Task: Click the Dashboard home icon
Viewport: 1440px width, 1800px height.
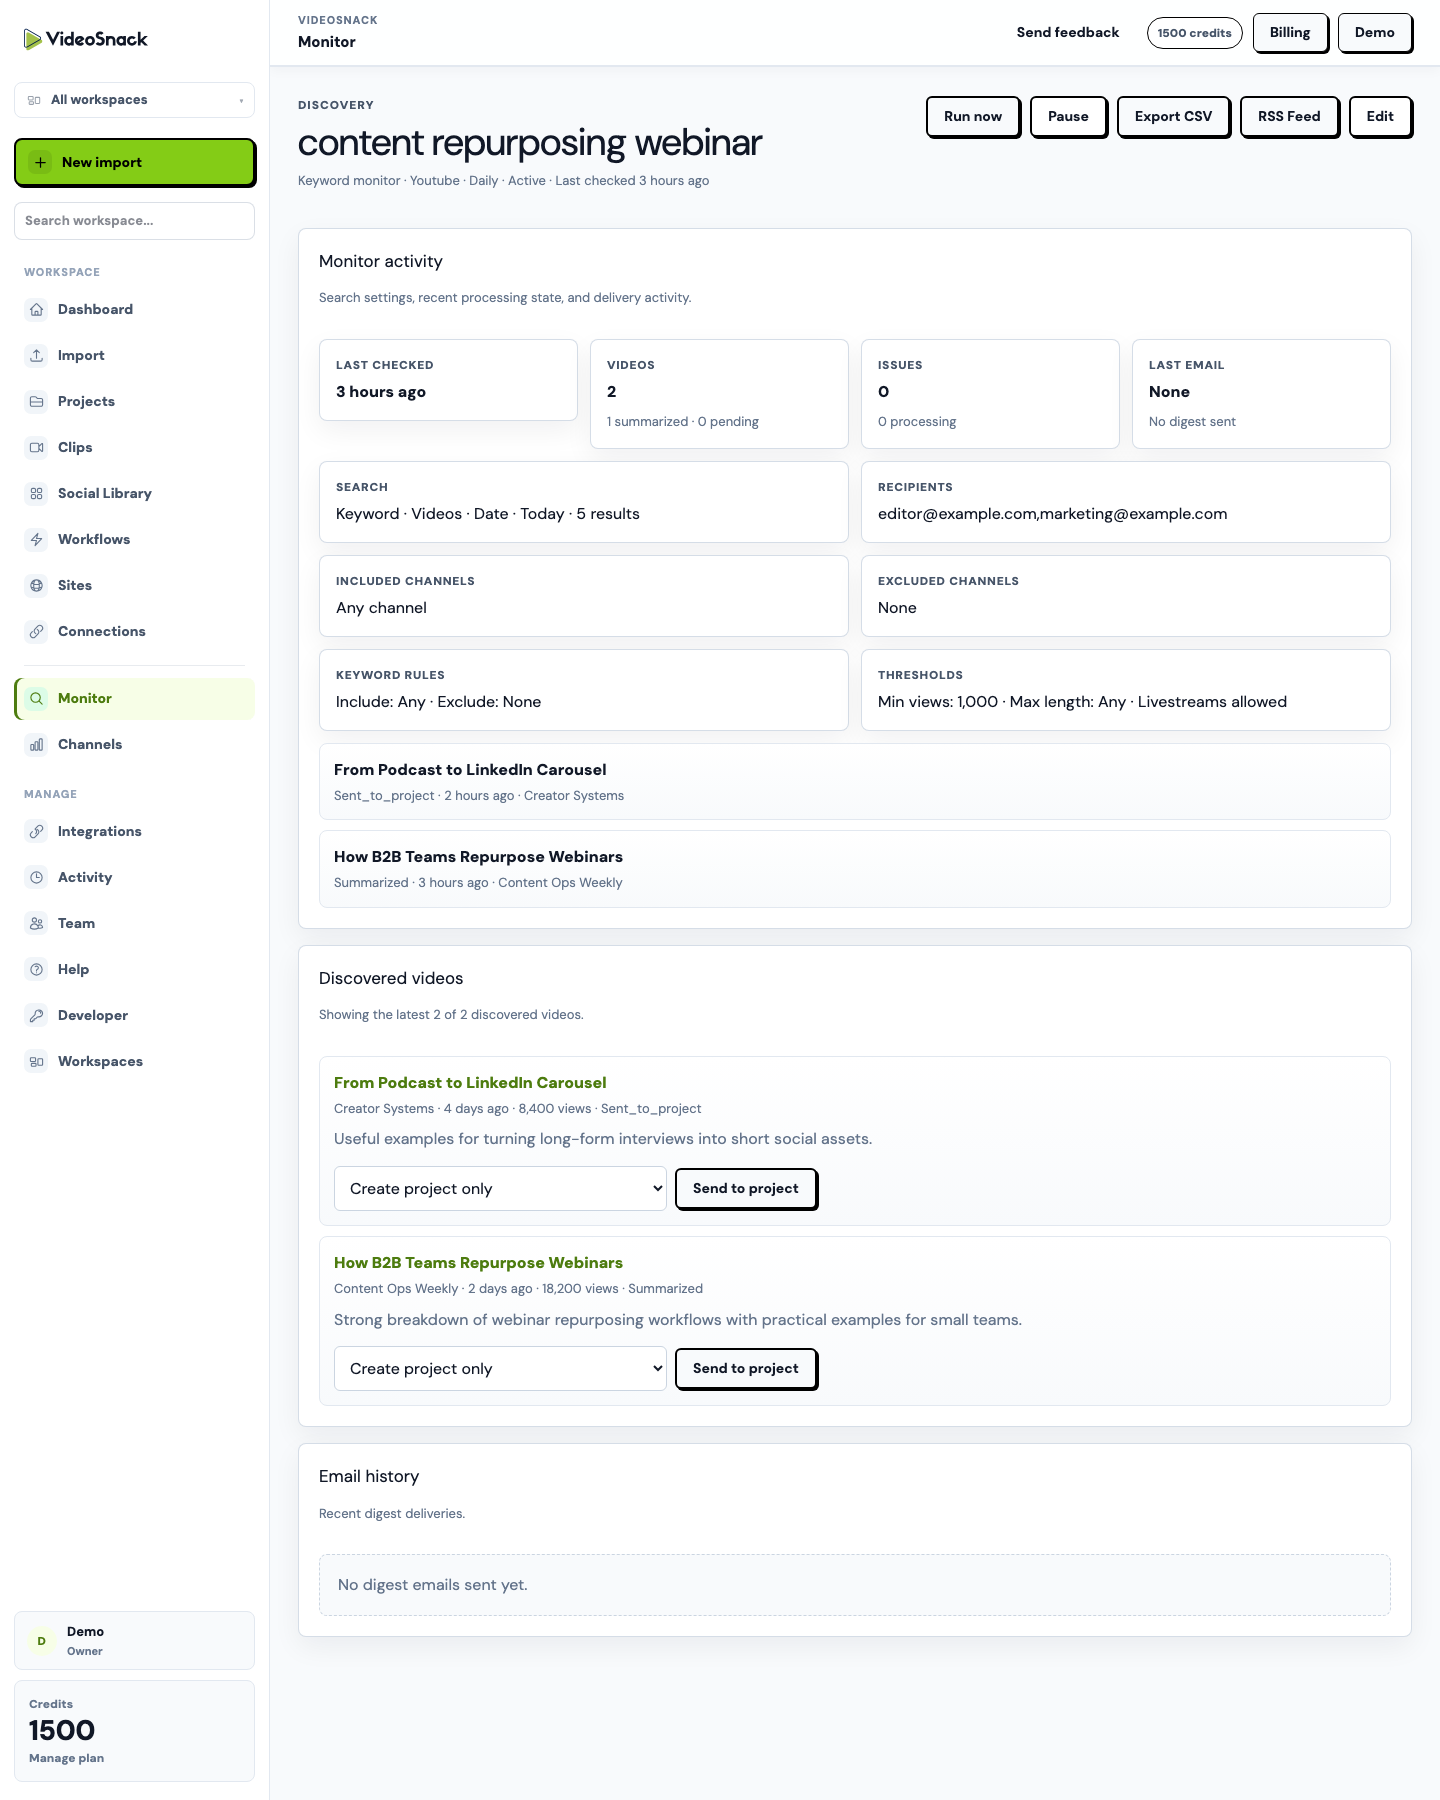Action: click(x=36, y=309)
